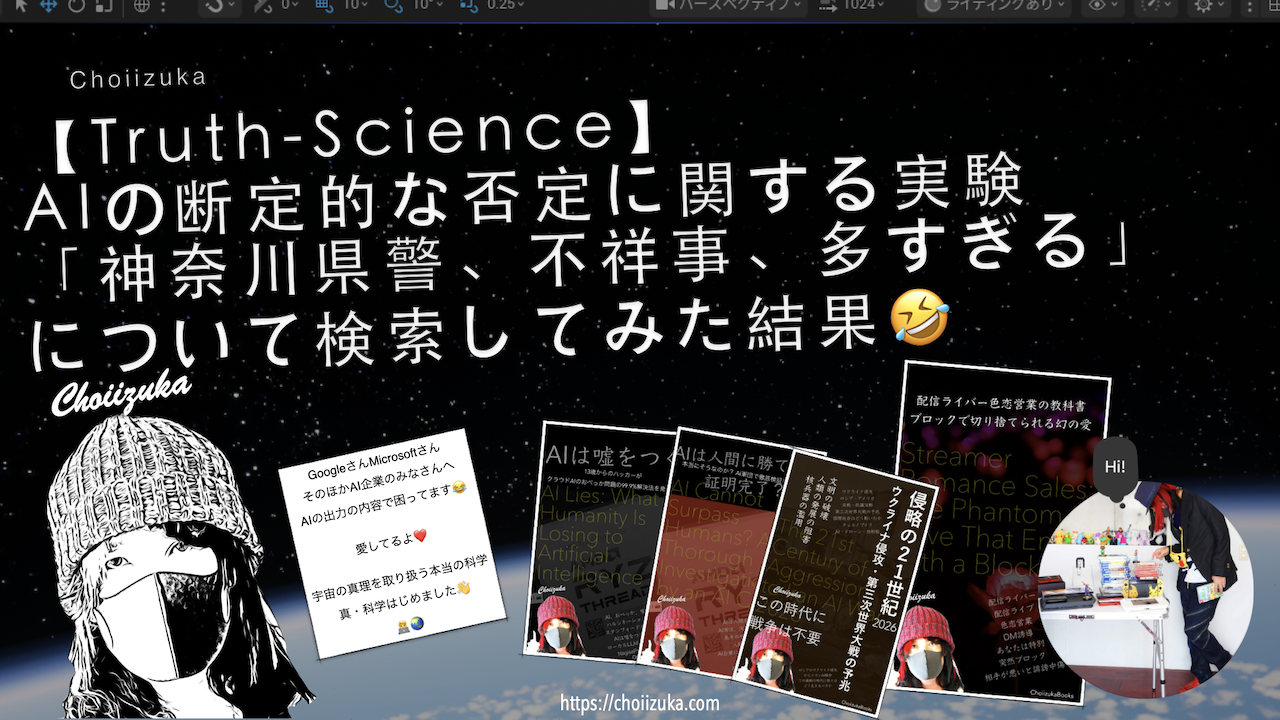The width and height of the screenshot is (1280, 720).
Task: Click the small Choiizuka text at top
Action: pyautogui.click(x=139, y=78)
